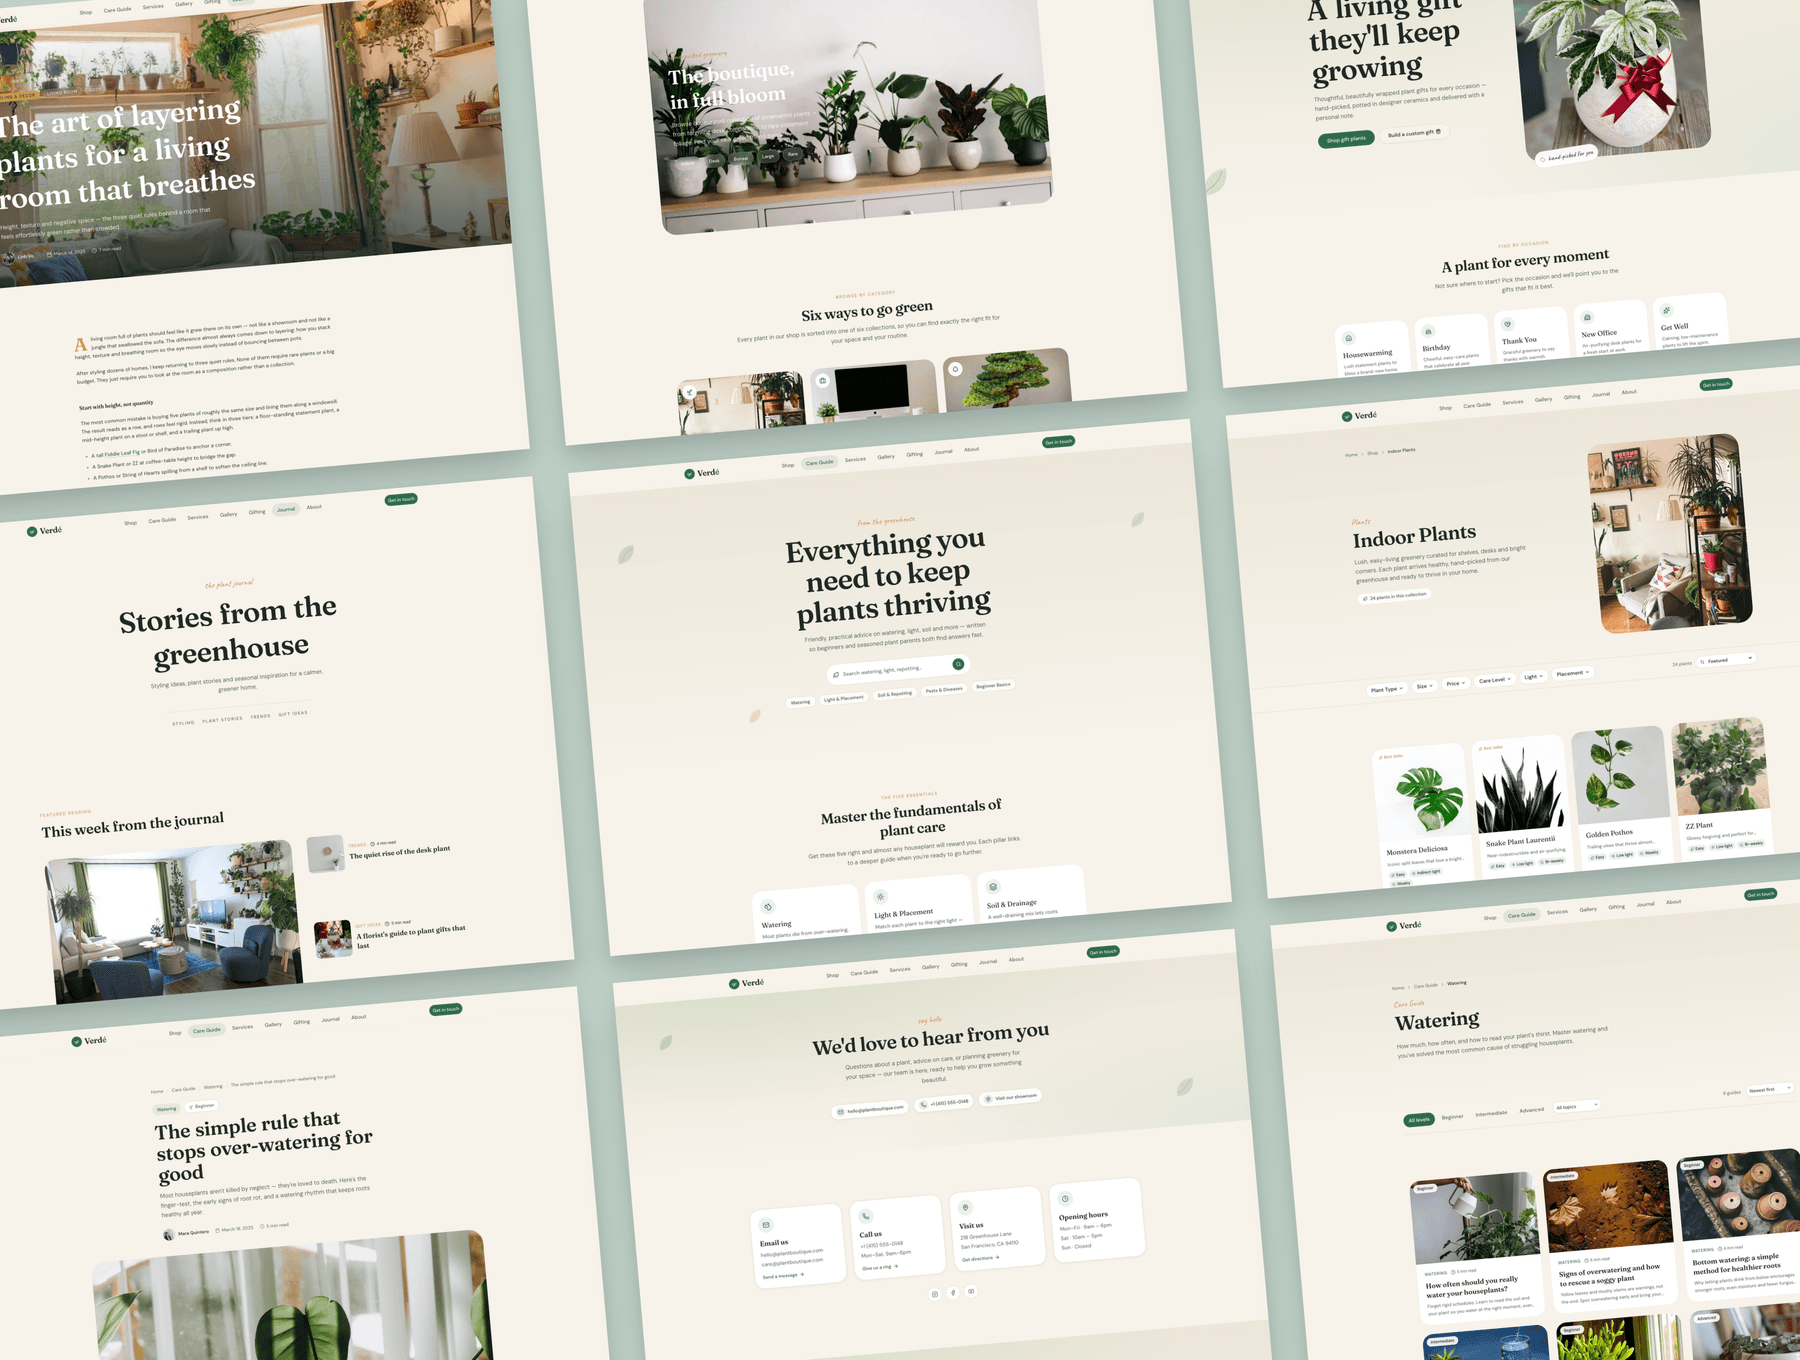
Task: Open Services in the Care Guide page navigation
Action: [855, 460]
